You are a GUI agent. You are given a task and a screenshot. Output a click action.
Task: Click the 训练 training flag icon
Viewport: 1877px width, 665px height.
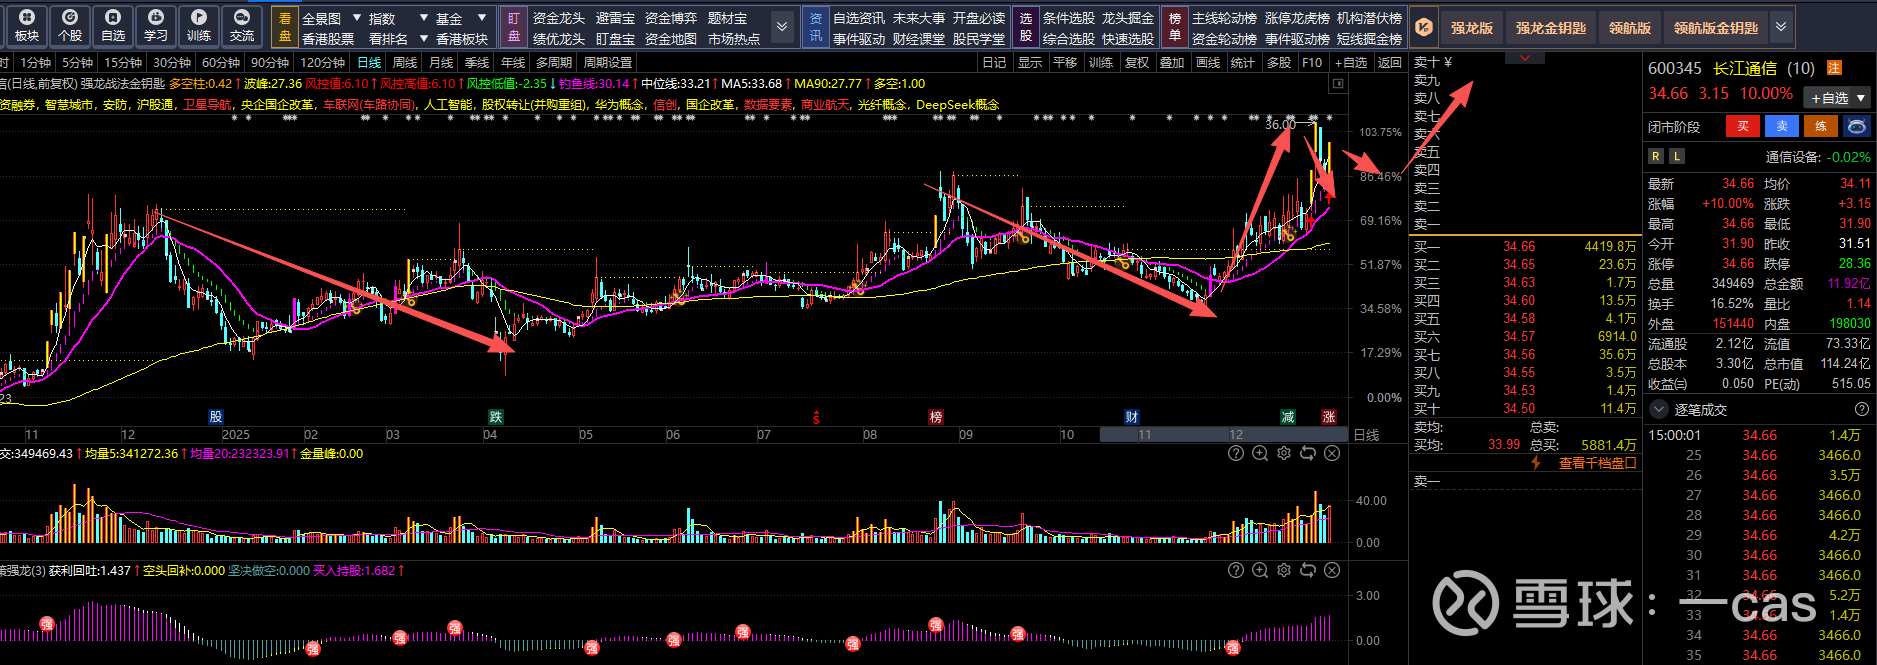click(x=199, y=25)
